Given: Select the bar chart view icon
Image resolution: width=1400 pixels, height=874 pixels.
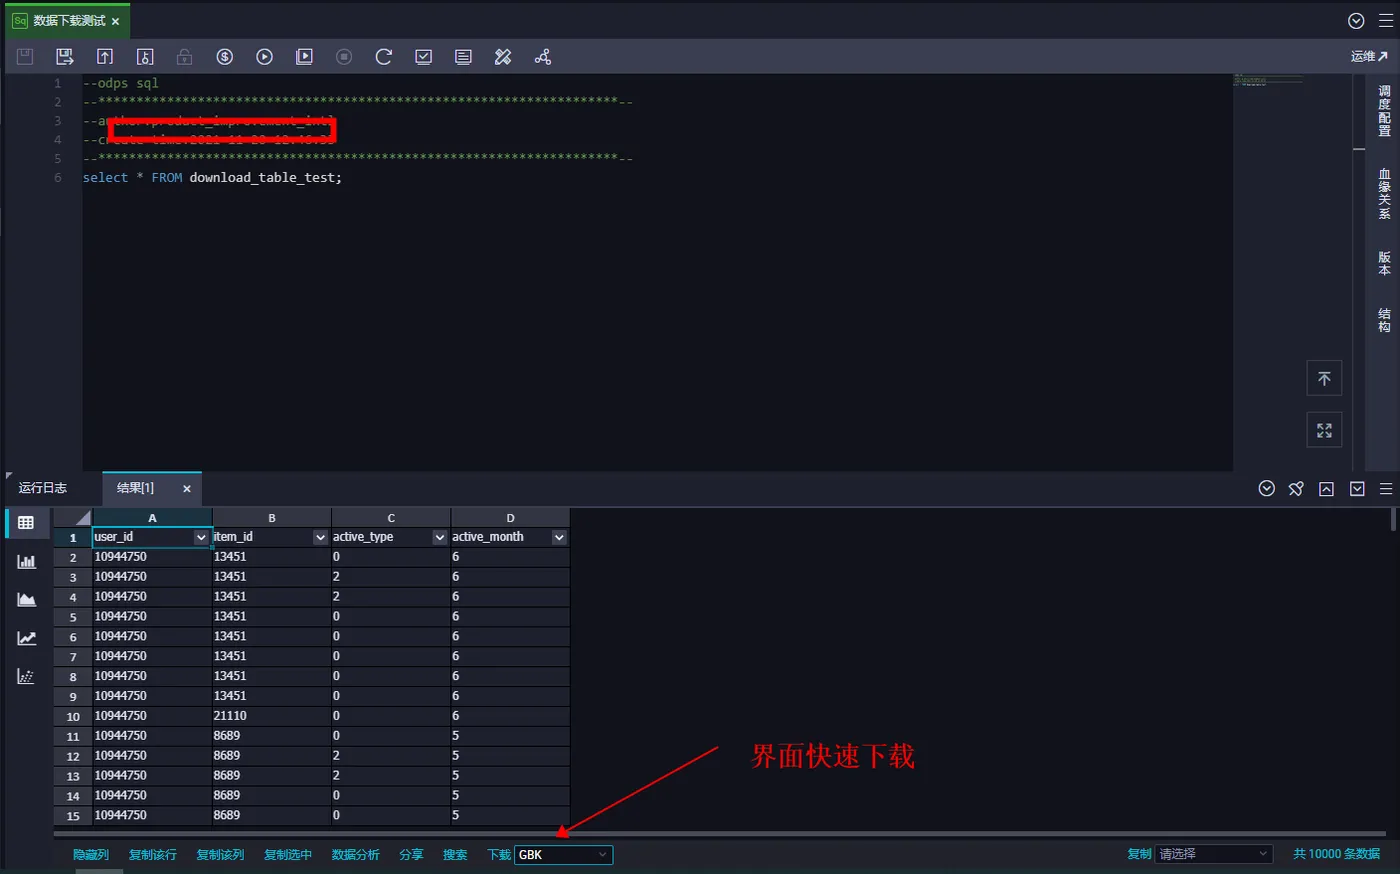Looking at the screenshot, I should [26, 561].
